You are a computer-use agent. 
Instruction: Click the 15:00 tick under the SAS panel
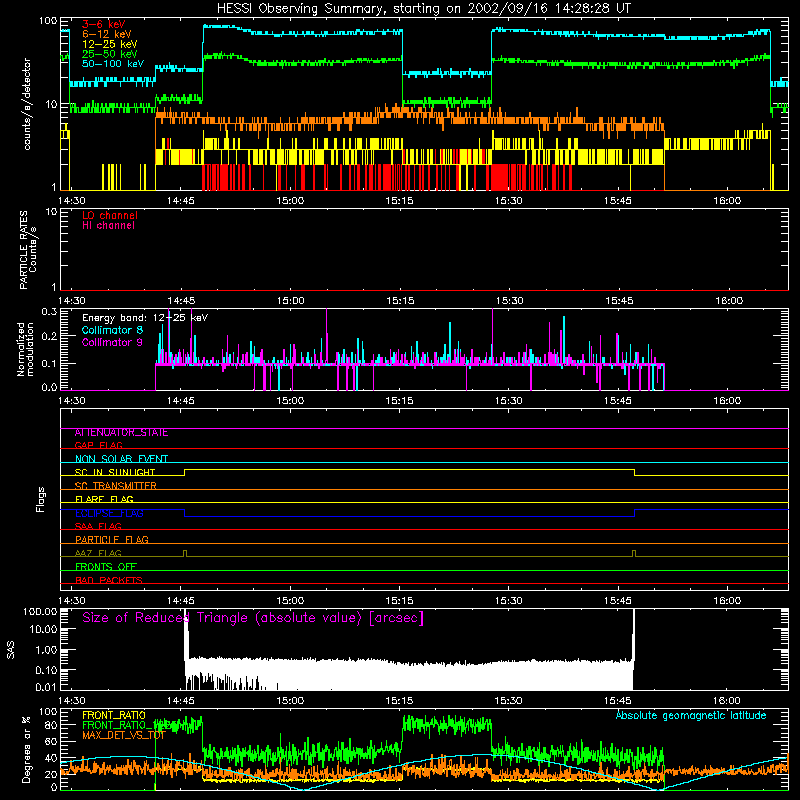[290, 701]
